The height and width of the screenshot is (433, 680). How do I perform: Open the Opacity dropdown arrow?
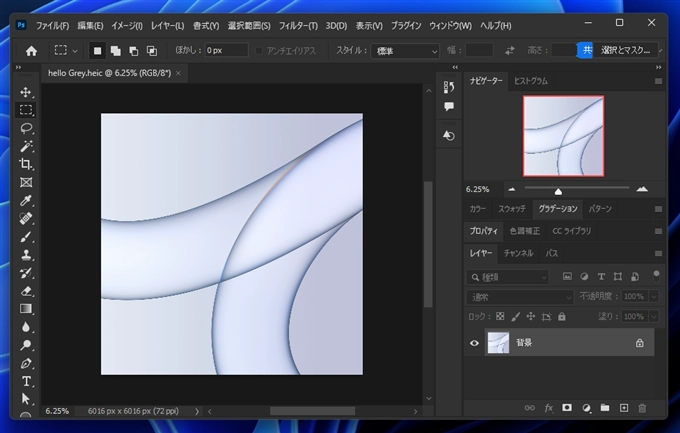point(654,296)
